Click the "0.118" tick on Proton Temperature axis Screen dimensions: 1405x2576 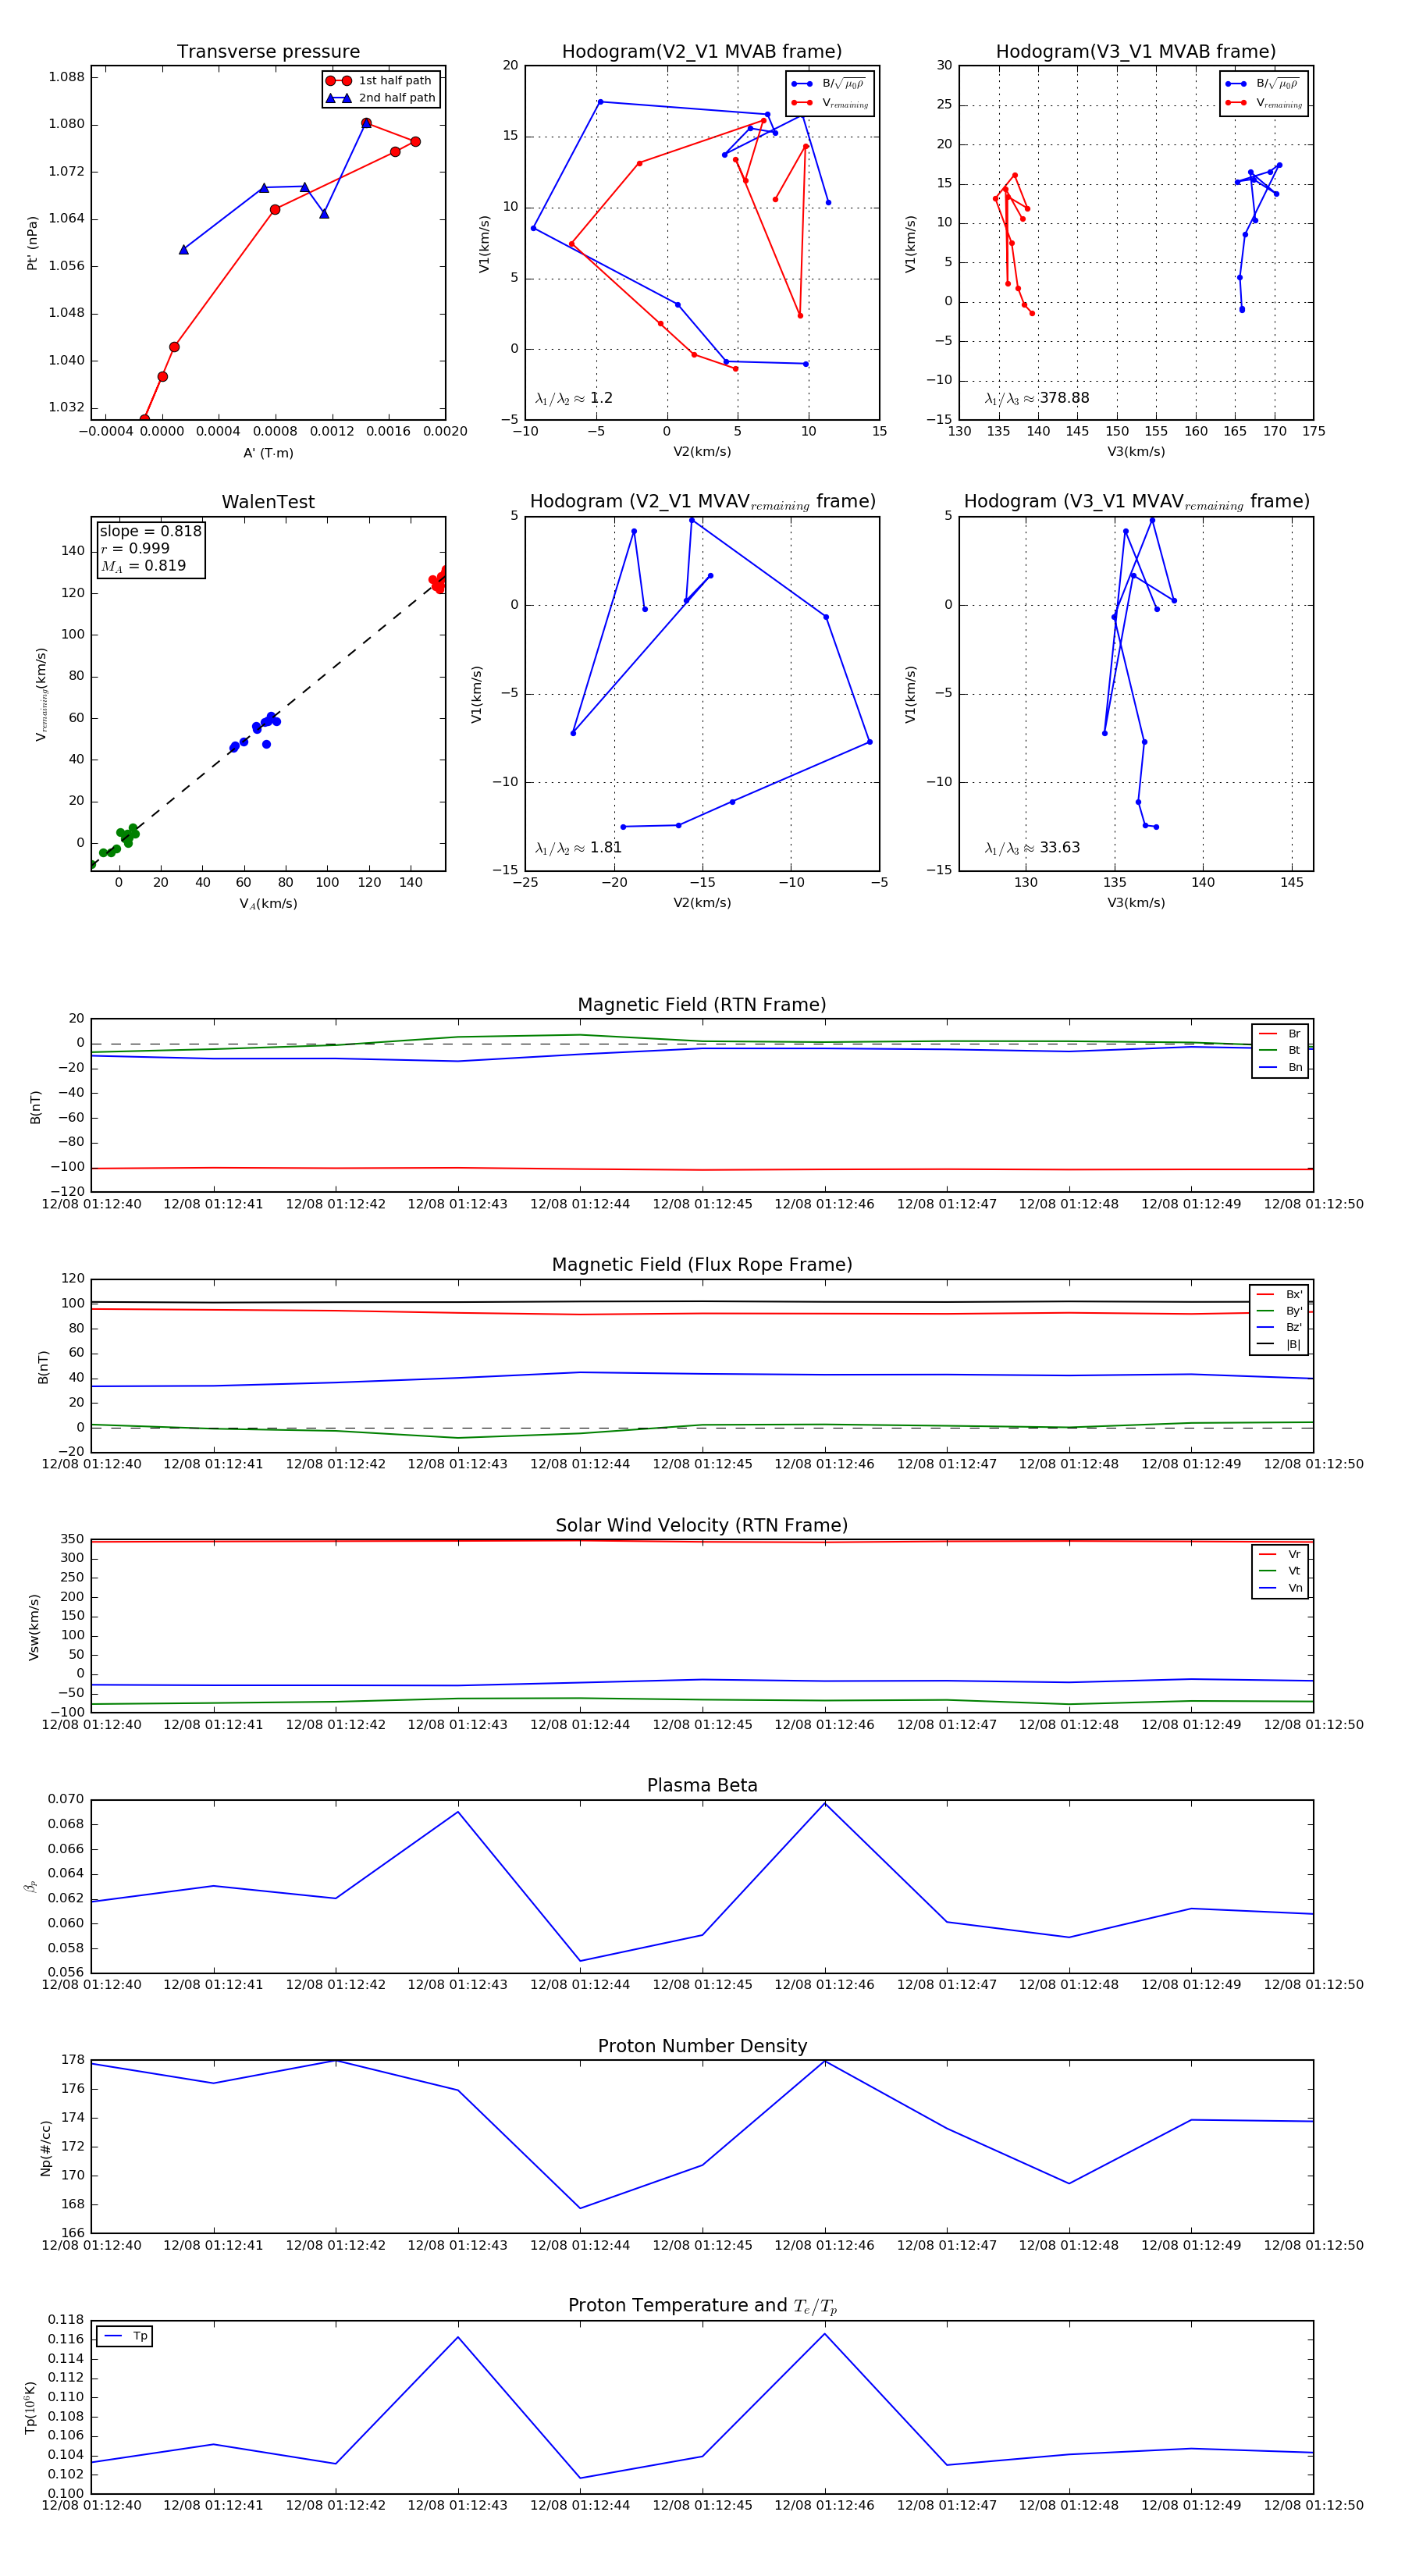(67, 2320)
